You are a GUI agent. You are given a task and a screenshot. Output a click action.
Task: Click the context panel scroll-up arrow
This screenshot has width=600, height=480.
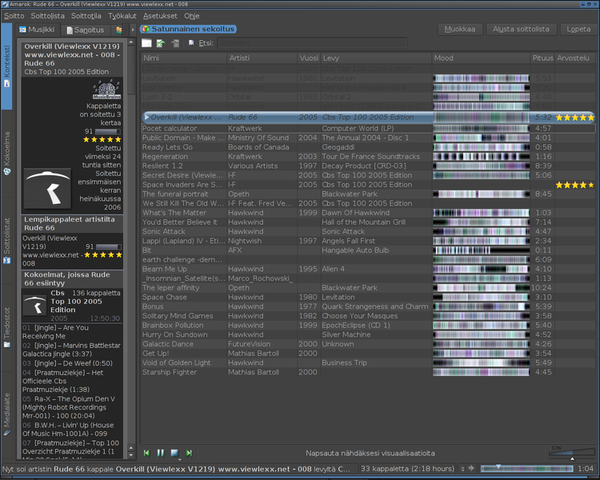coord(131,42)
